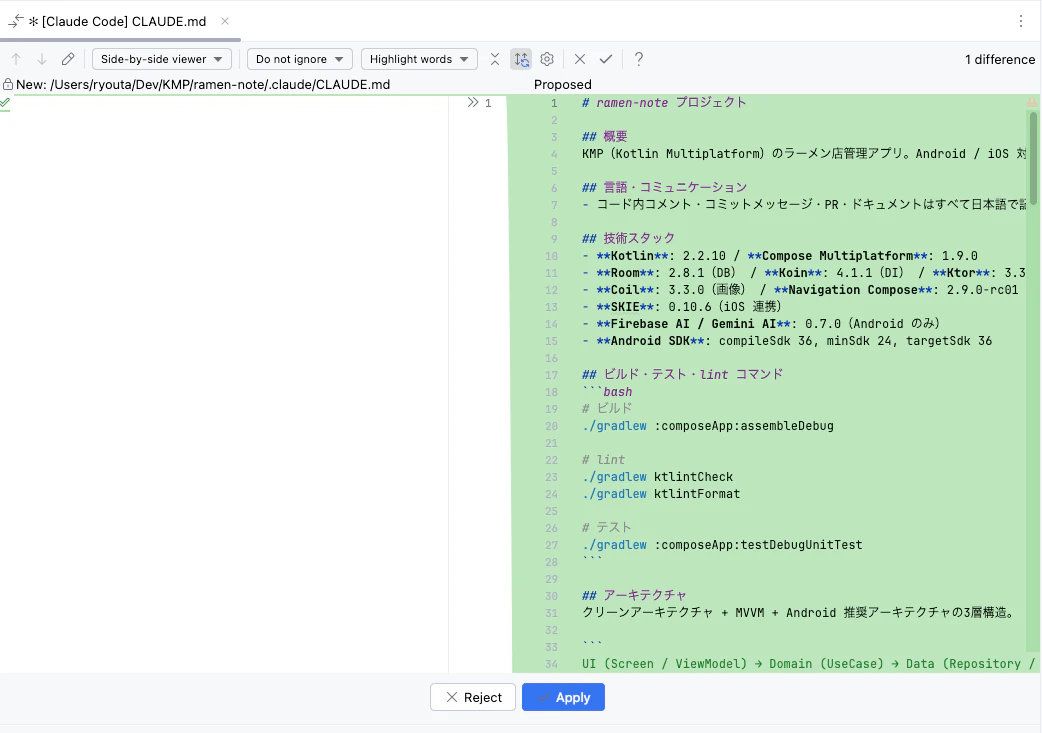Accept change chunk with double-arrow icon
The image size is (1042, 733).
pos(472,102)
